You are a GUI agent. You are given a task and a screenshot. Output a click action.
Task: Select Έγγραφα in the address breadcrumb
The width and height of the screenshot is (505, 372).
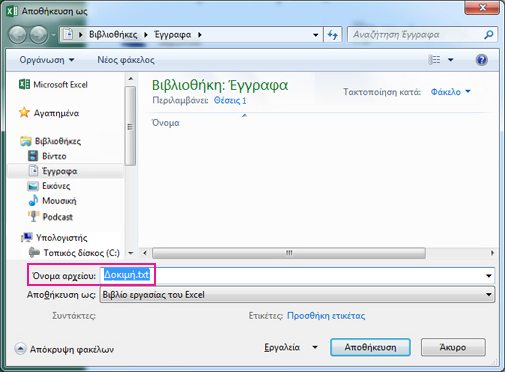coord(173,35)
